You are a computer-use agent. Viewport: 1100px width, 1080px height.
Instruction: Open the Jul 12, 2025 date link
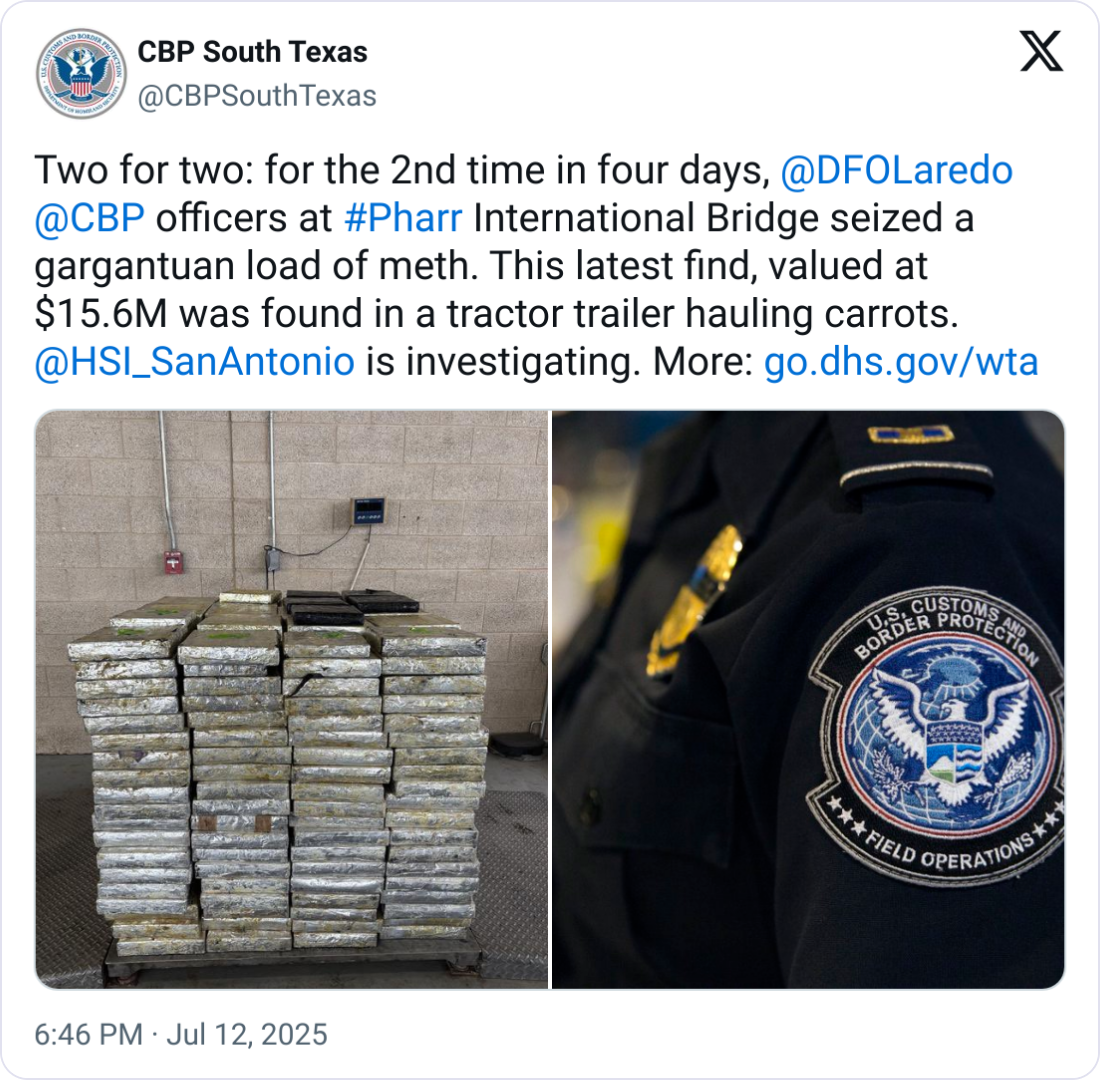(x=247, y=1035)
